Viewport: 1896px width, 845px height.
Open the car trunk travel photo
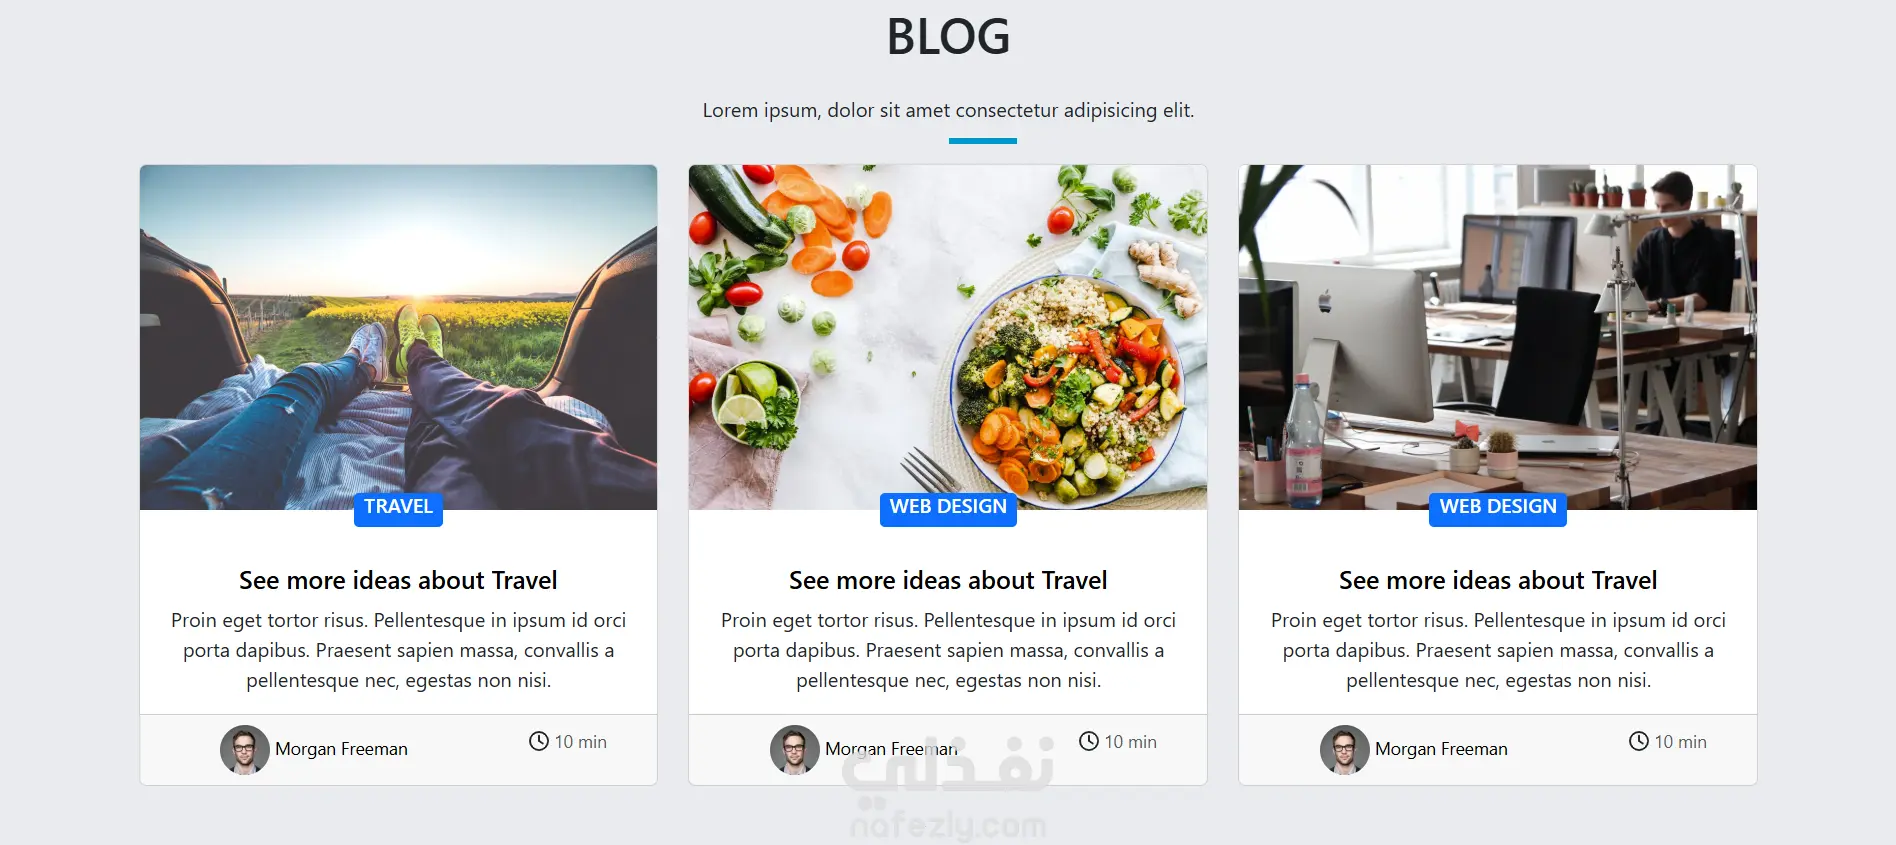tap(398, 337)
